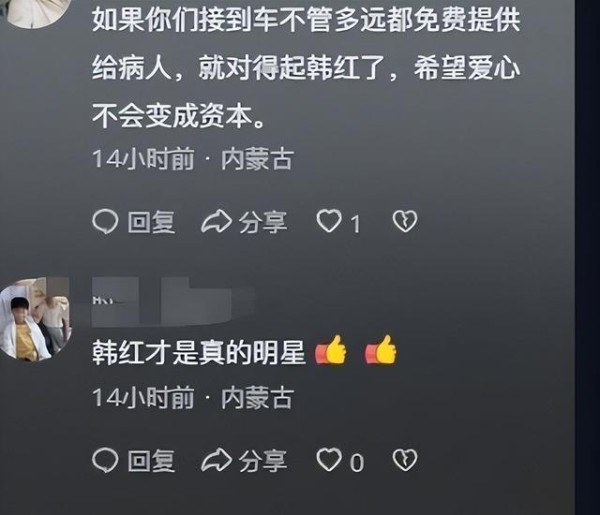Open the profile avatar of the 韩红才是真的明星 commenter
600x515 pixels.
34,321
